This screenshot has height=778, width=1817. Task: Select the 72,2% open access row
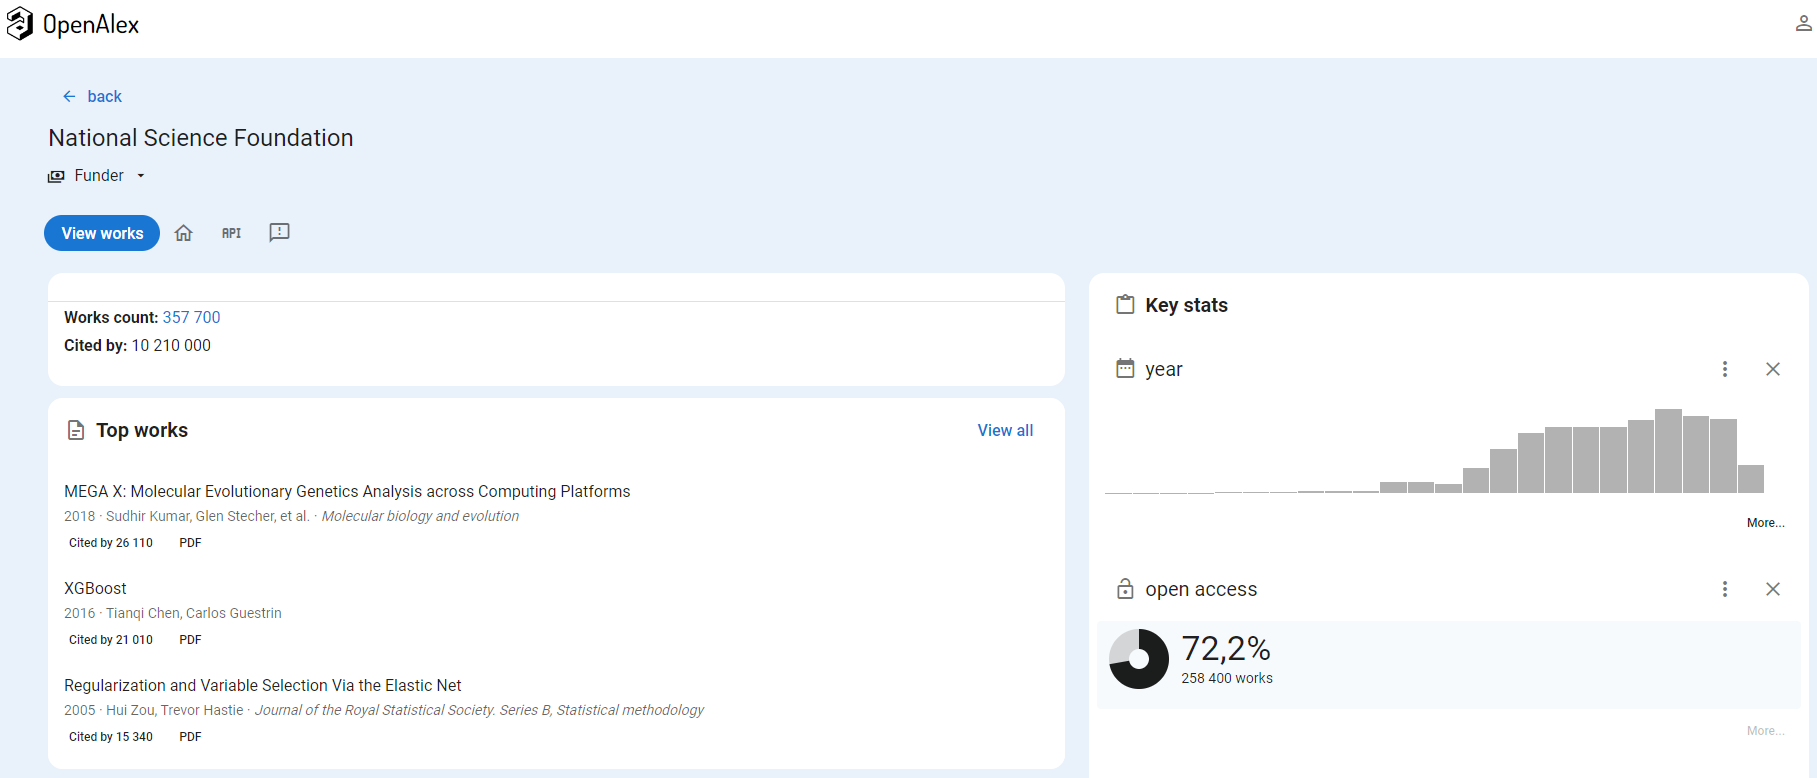(1448, 665)
